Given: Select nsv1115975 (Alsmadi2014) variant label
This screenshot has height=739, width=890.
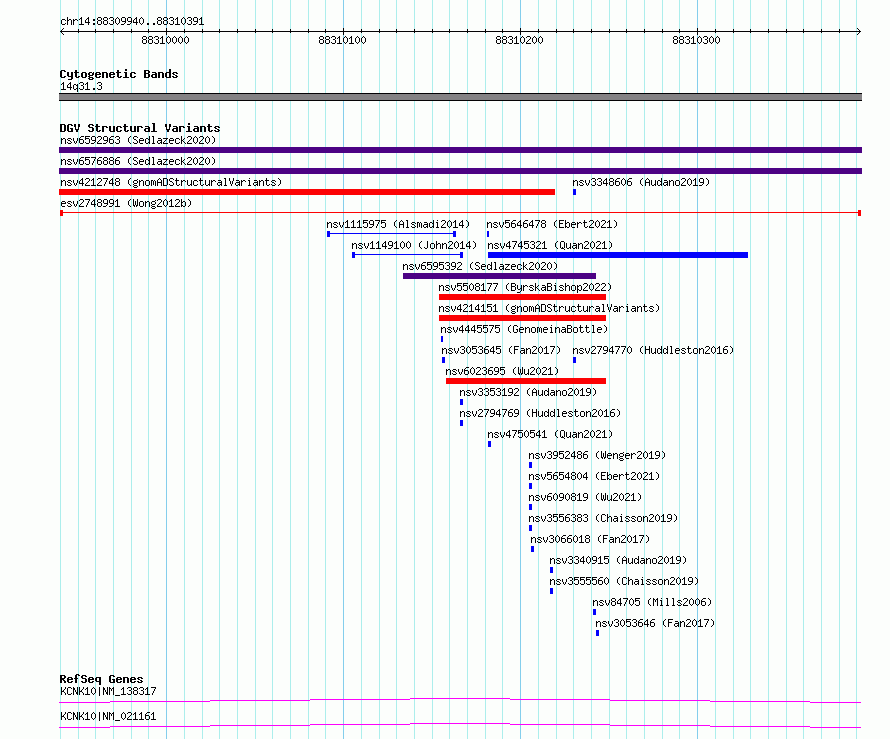Looking at the screenshot, I should click(398, 224).
